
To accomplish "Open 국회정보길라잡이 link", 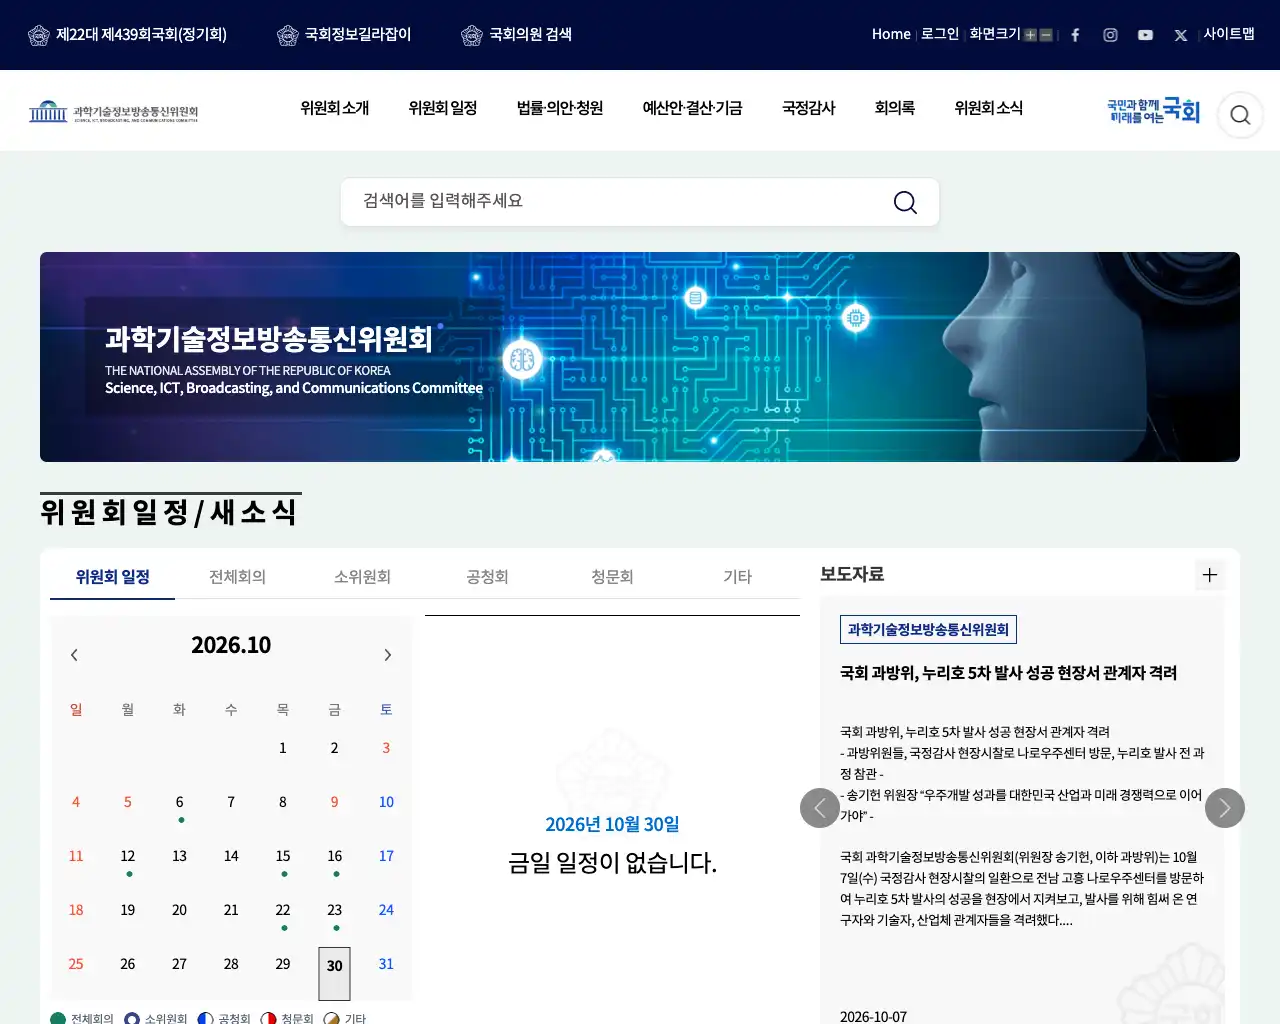I will (x=344, y=35).
